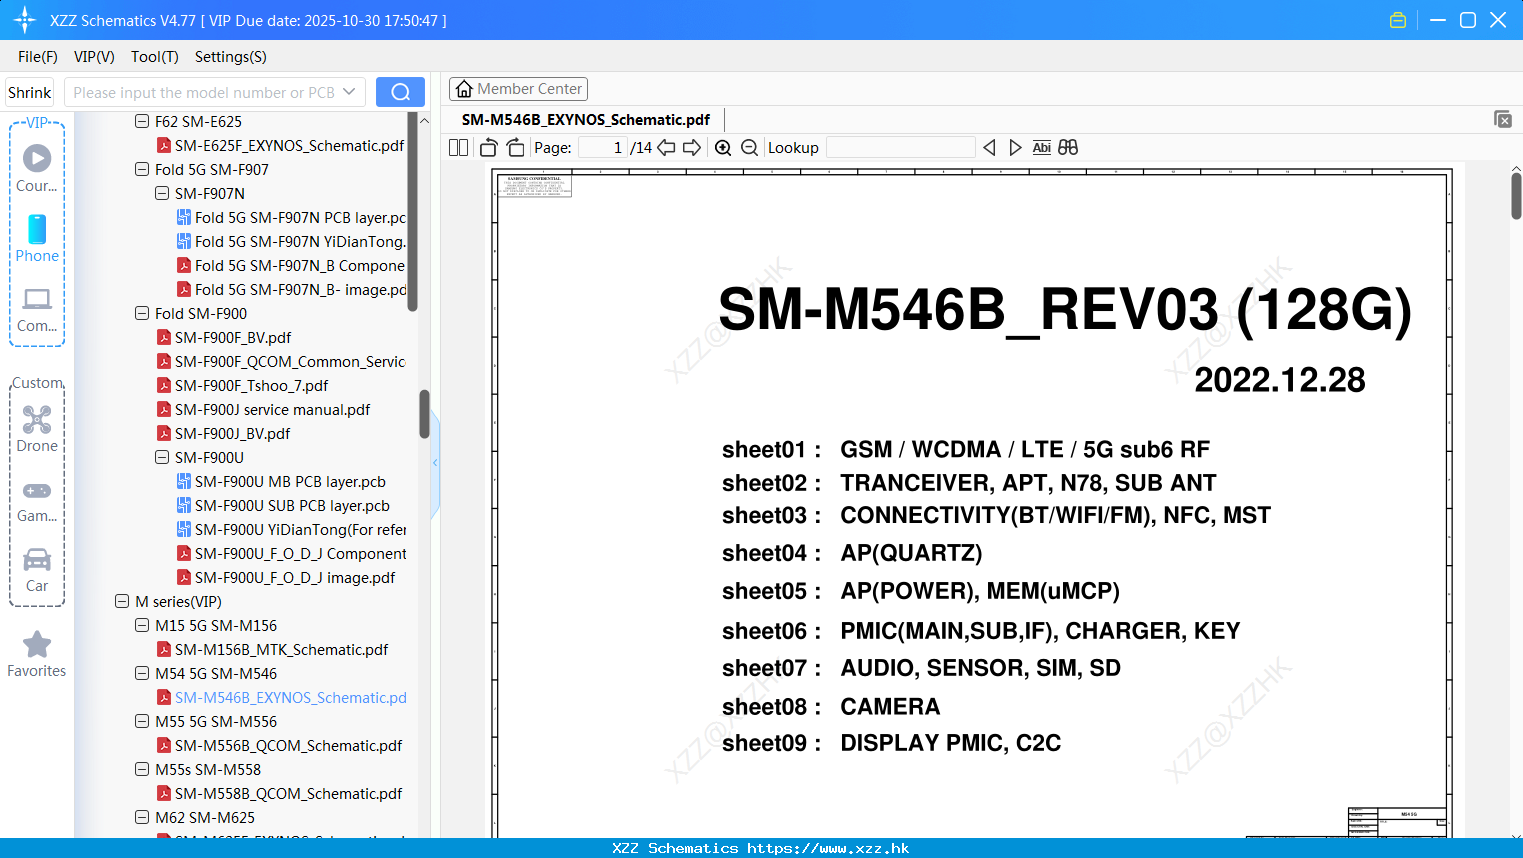This screenshot has width=1523, height=858.
Task: Click the Lookup text field
Action: (901, 148)
